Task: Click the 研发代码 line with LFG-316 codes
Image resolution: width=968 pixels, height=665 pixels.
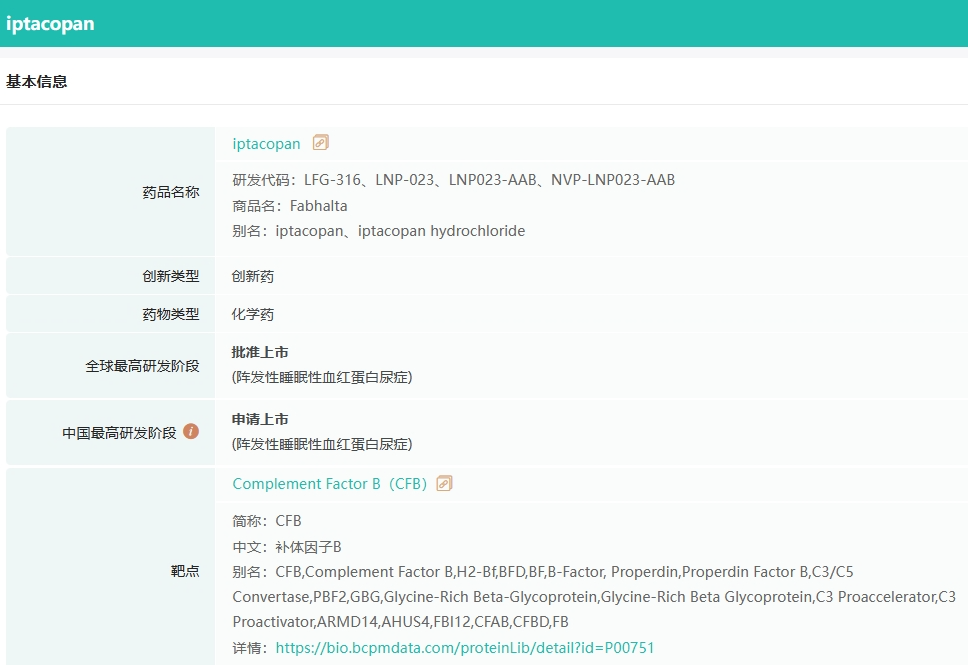Action: [x=454, y=180]
